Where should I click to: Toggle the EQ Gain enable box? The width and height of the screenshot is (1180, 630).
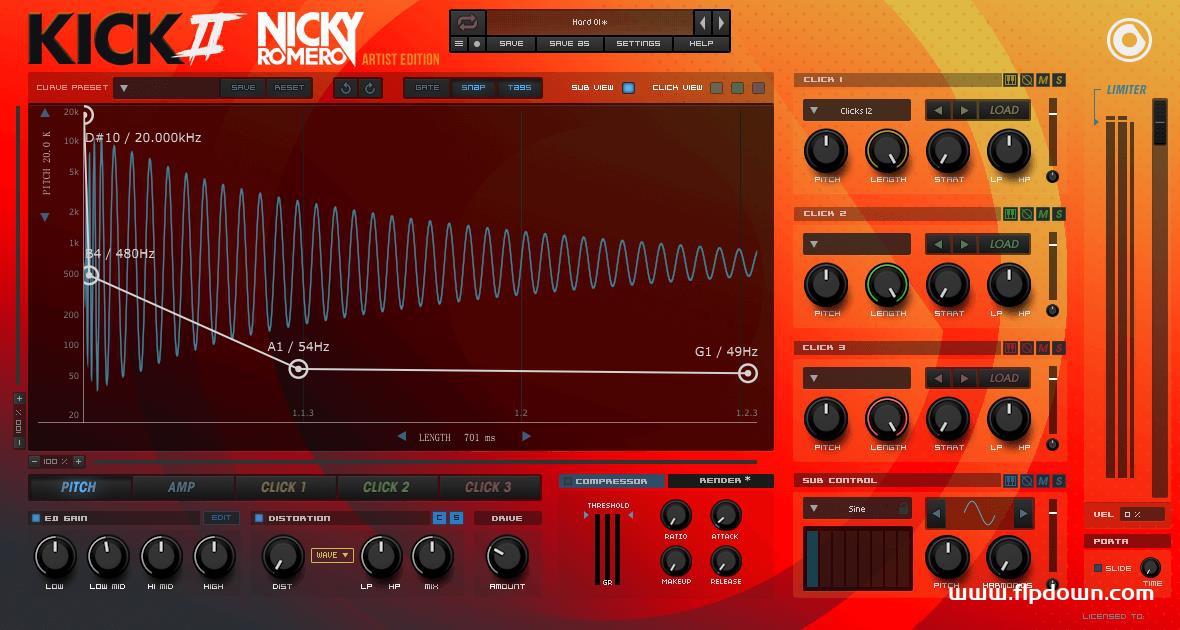[x=37, y=518]
